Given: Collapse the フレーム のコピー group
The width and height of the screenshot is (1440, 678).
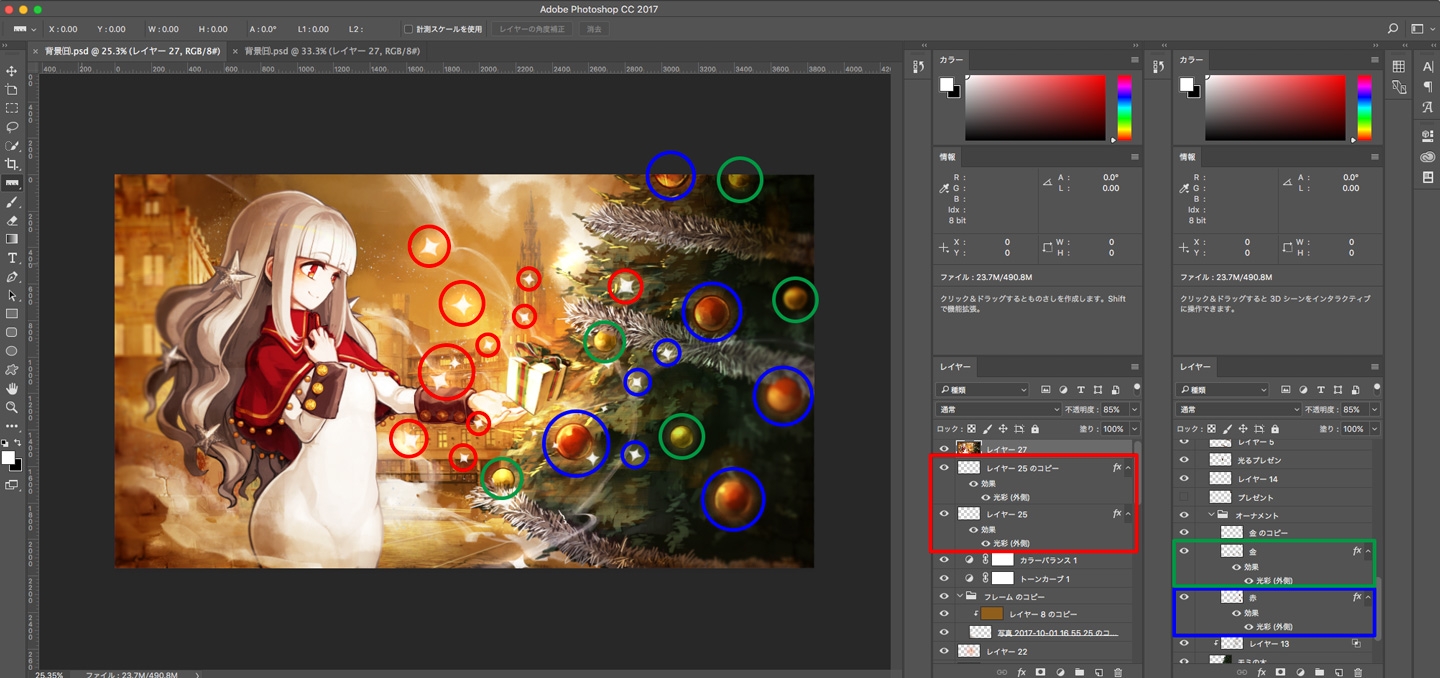Looking at the screenshot, I should (961, 596).
